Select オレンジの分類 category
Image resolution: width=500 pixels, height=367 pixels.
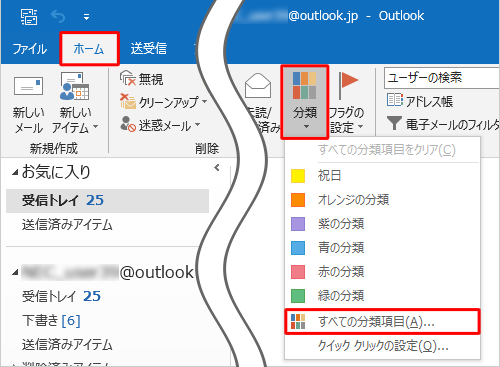(x=382, y=200)
